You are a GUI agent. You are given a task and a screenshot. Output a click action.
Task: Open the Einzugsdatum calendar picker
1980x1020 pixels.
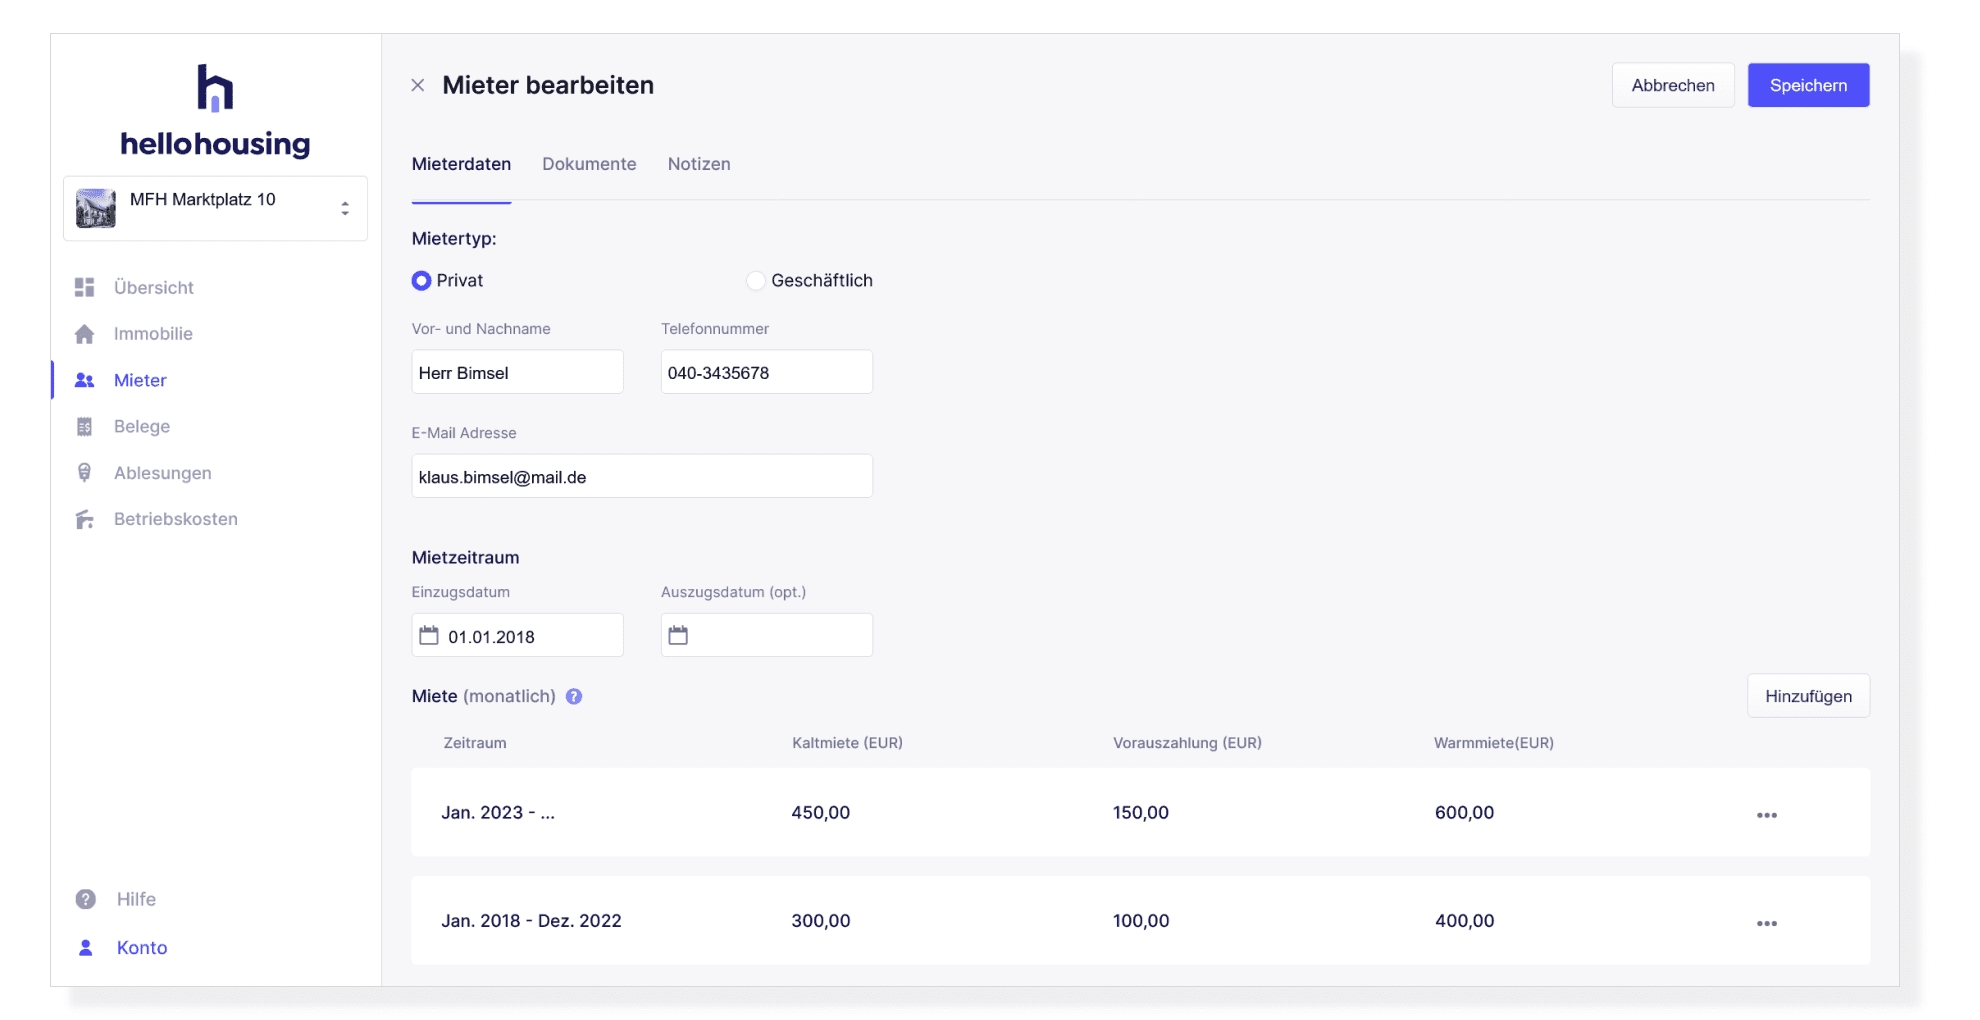[x=429, y=636]
